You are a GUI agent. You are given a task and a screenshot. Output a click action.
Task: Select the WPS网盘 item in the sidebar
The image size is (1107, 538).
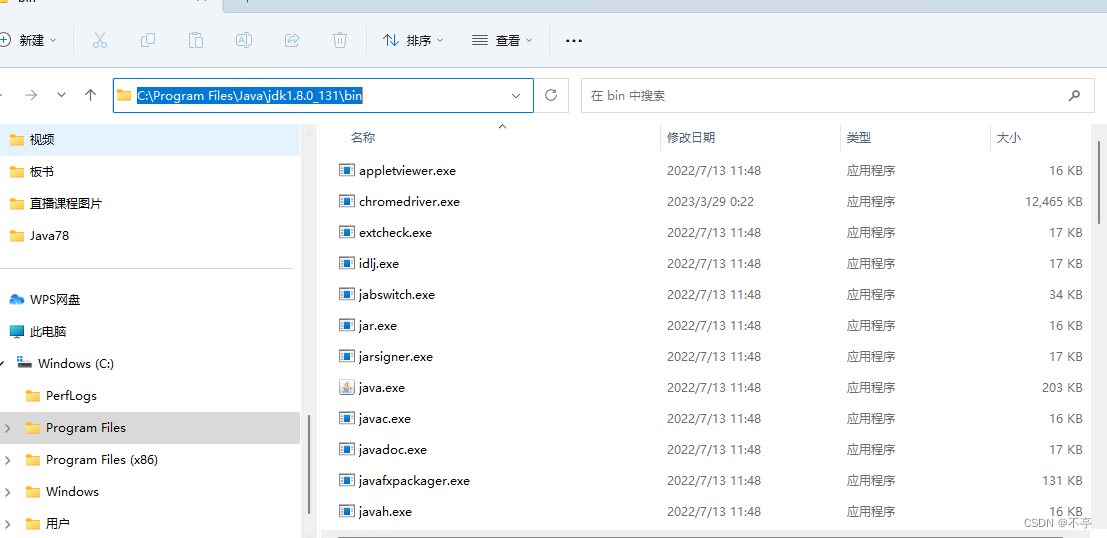click(x=55, y=299)
